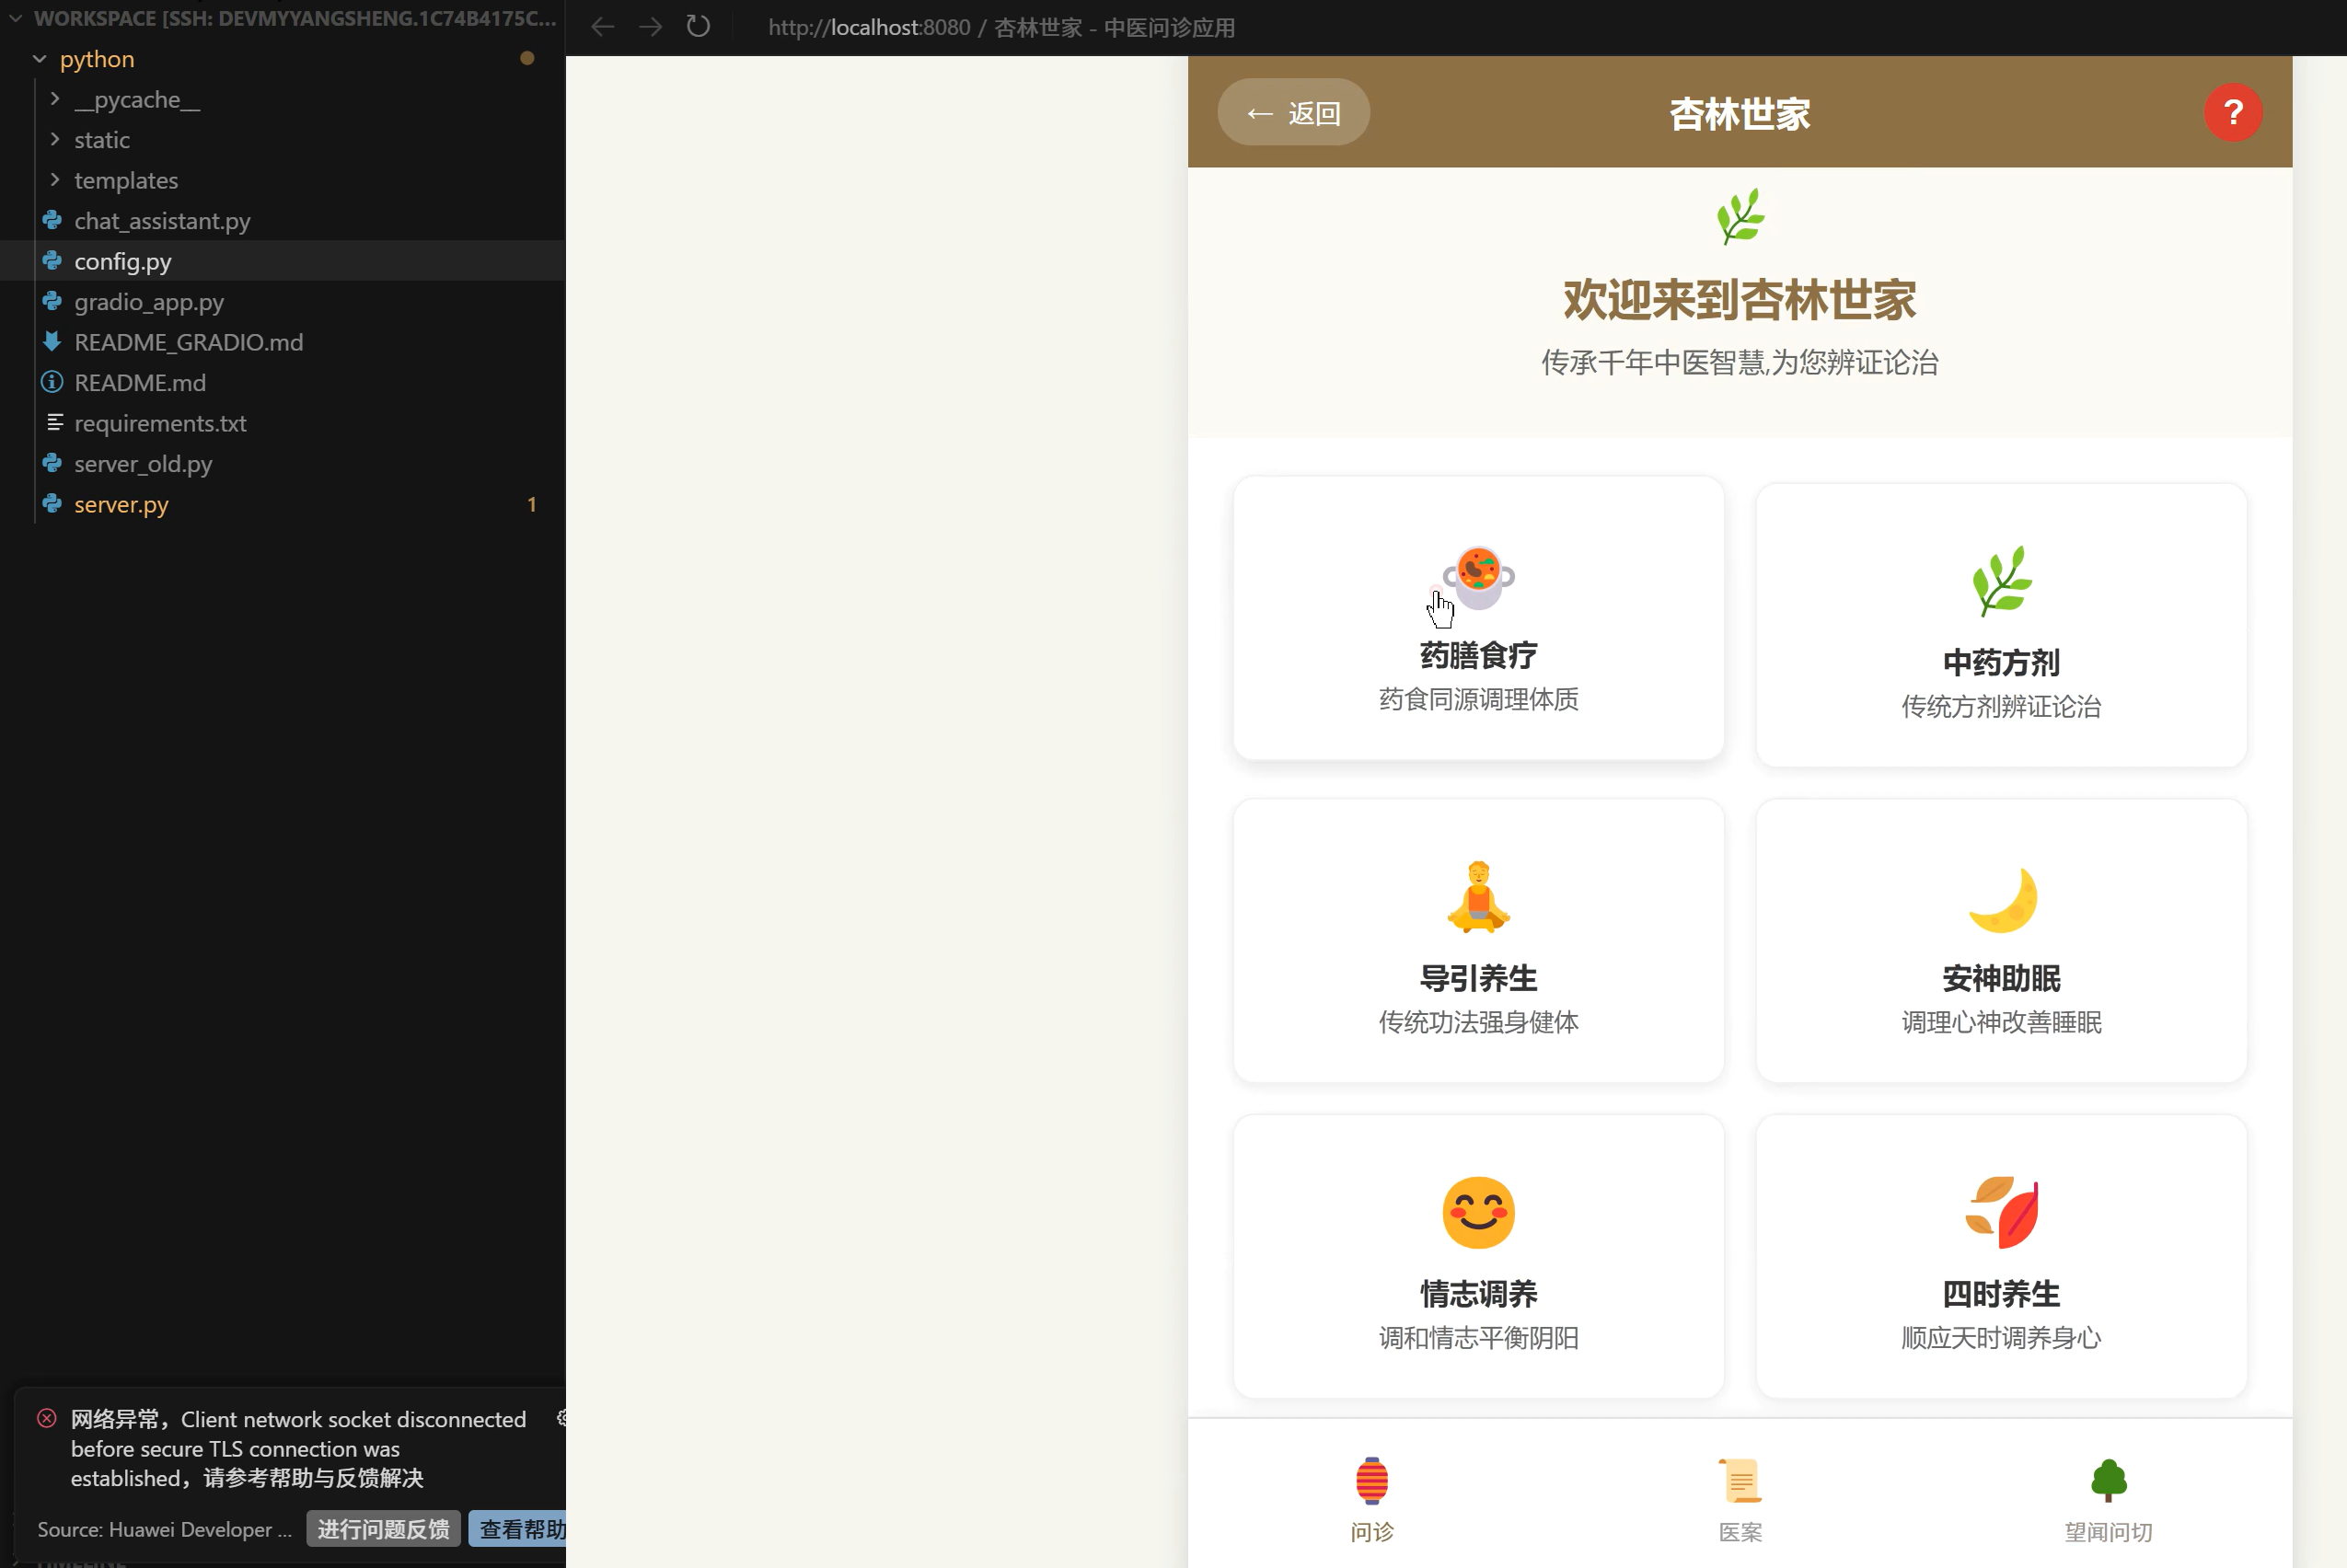This screenshot has height=1568, width=2347.
Task: Select the 导引养生 meditation card
Action: 1478,941
